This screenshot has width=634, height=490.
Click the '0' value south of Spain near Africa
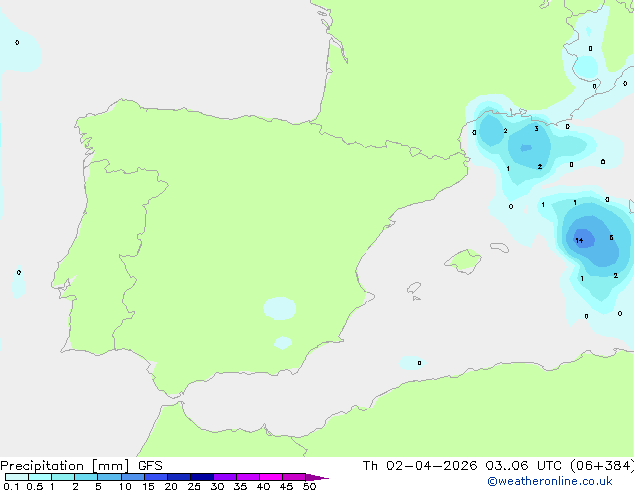[419, 363]
